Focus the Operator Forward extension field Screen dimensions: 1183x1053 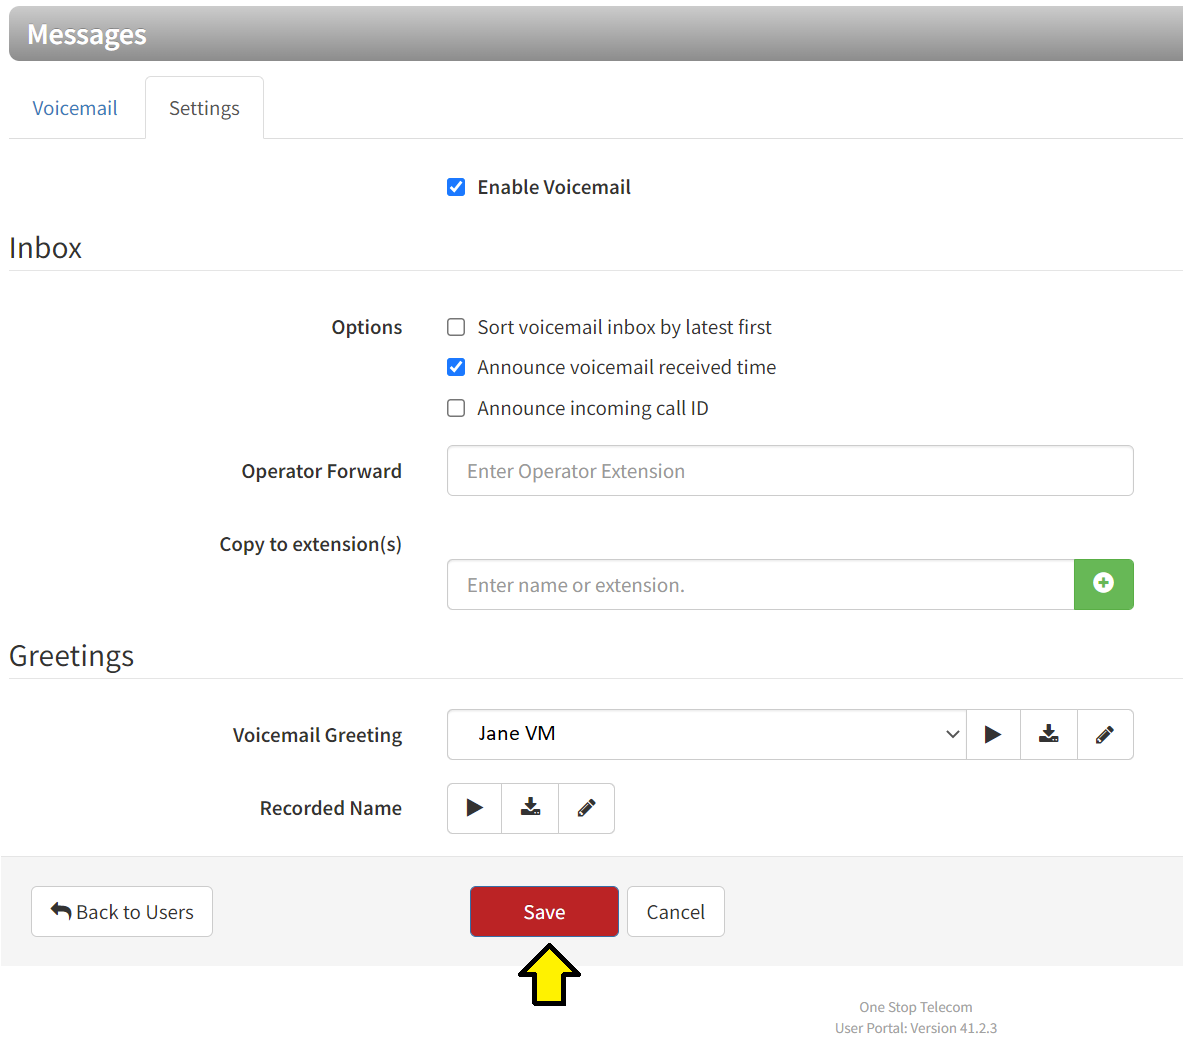790,471
